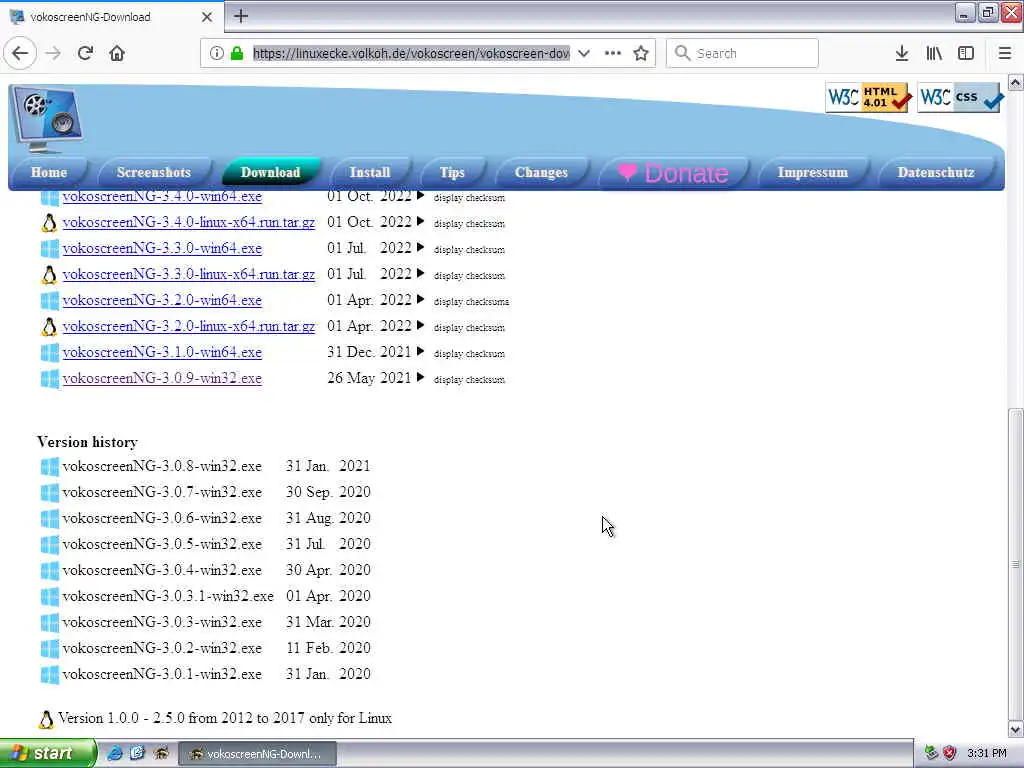Bookmark this page with the star icon
The width and height of the screenshot is (1024, 768).
click(x=641, y=54)
